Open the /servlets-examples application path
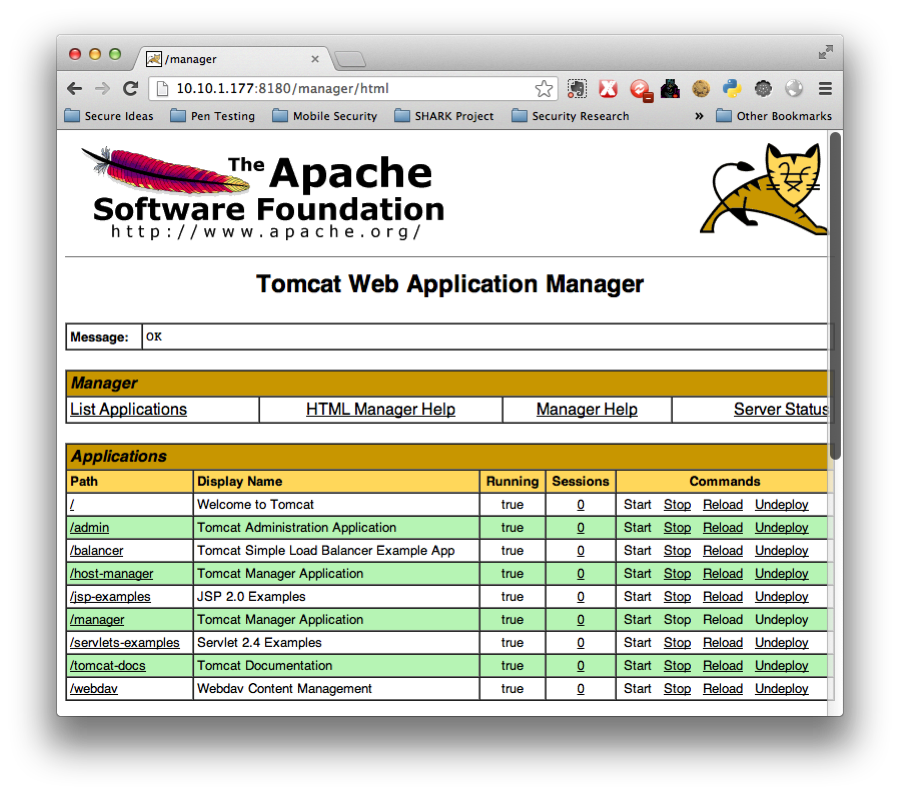The height and width of the screenshot is (796, 900). click(125, 642)
